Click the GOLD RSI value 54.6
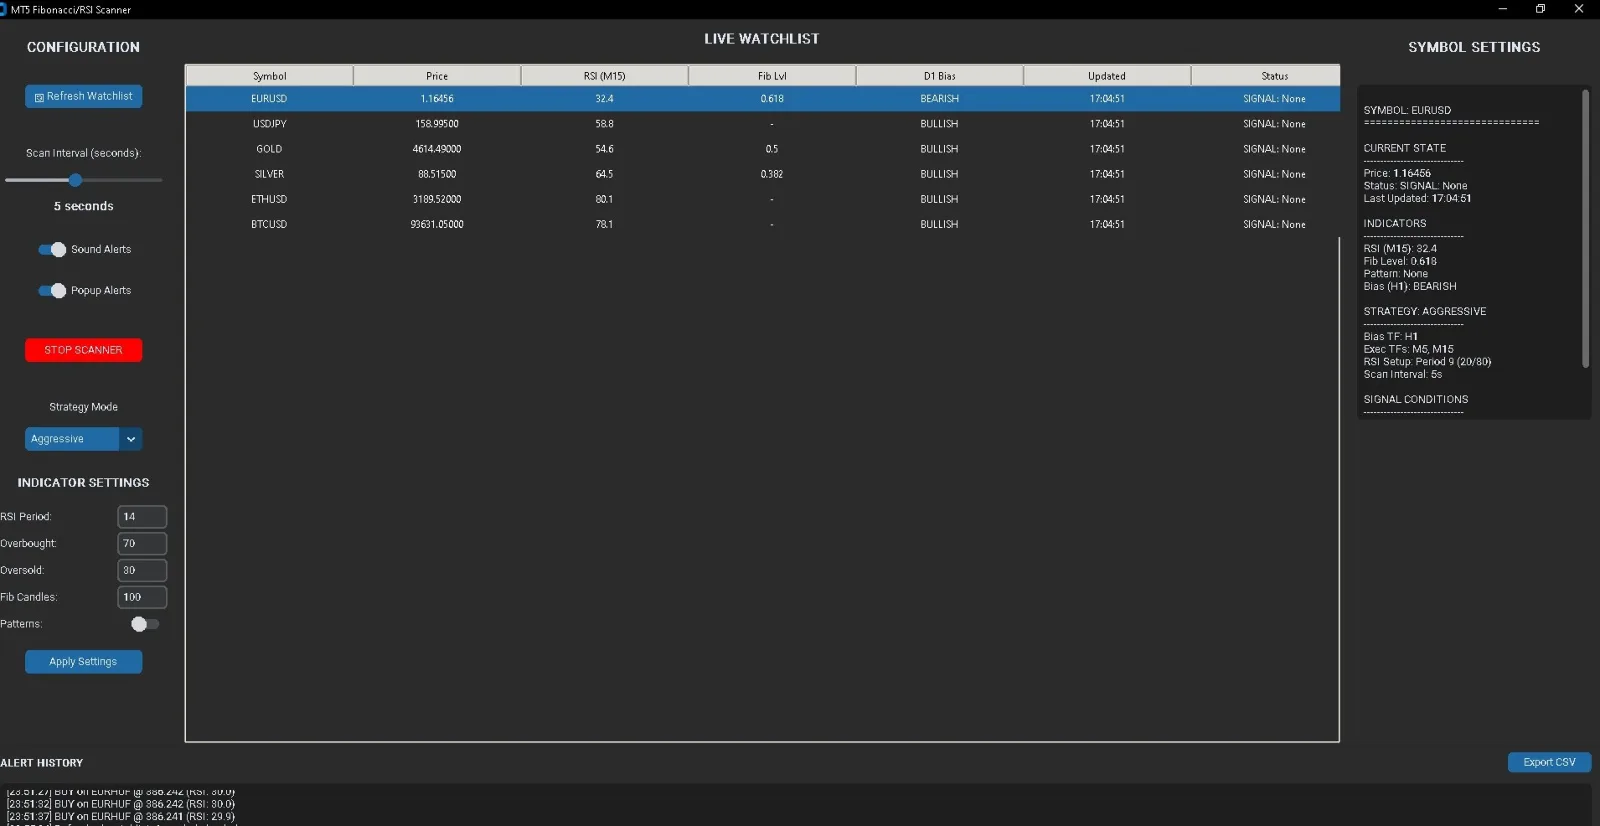 pyautogui.click(x=604, y=149)
